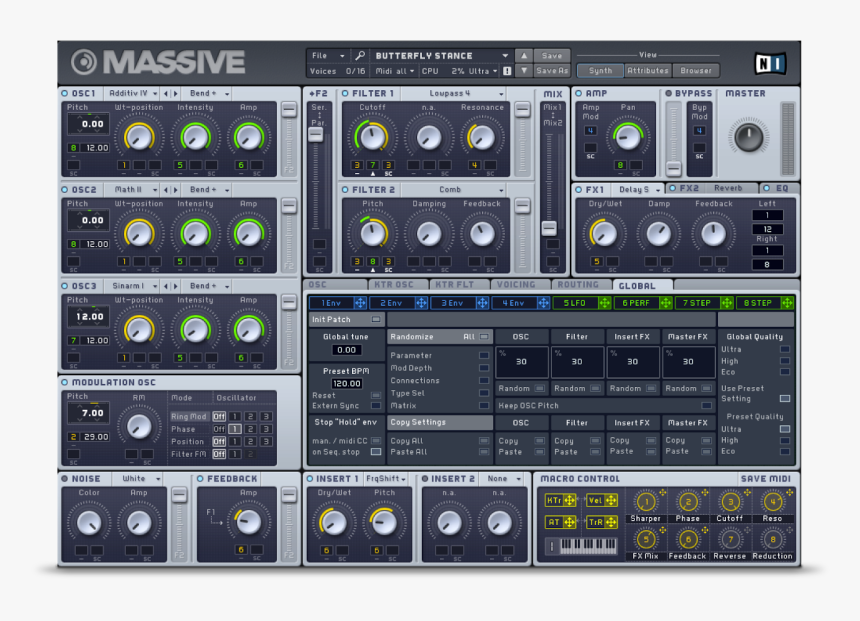
Task: Open FX1 Delay S effect dropdown
Action: click(638, 189)
